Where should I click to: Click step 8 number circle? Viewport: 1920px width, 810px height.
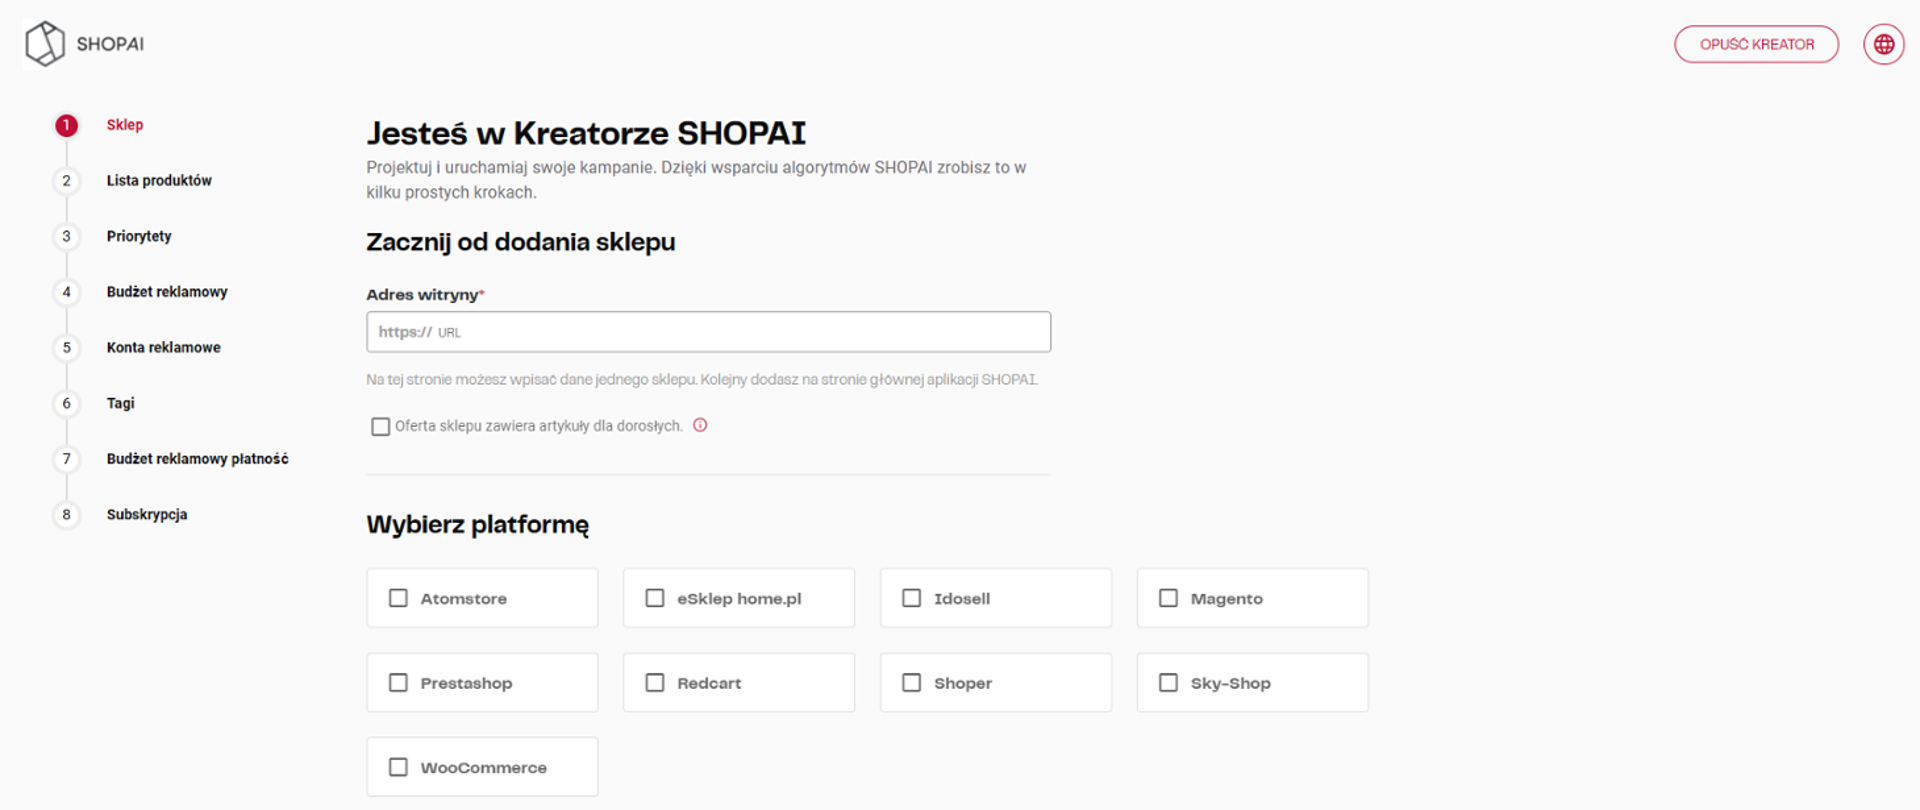(66, 515)
